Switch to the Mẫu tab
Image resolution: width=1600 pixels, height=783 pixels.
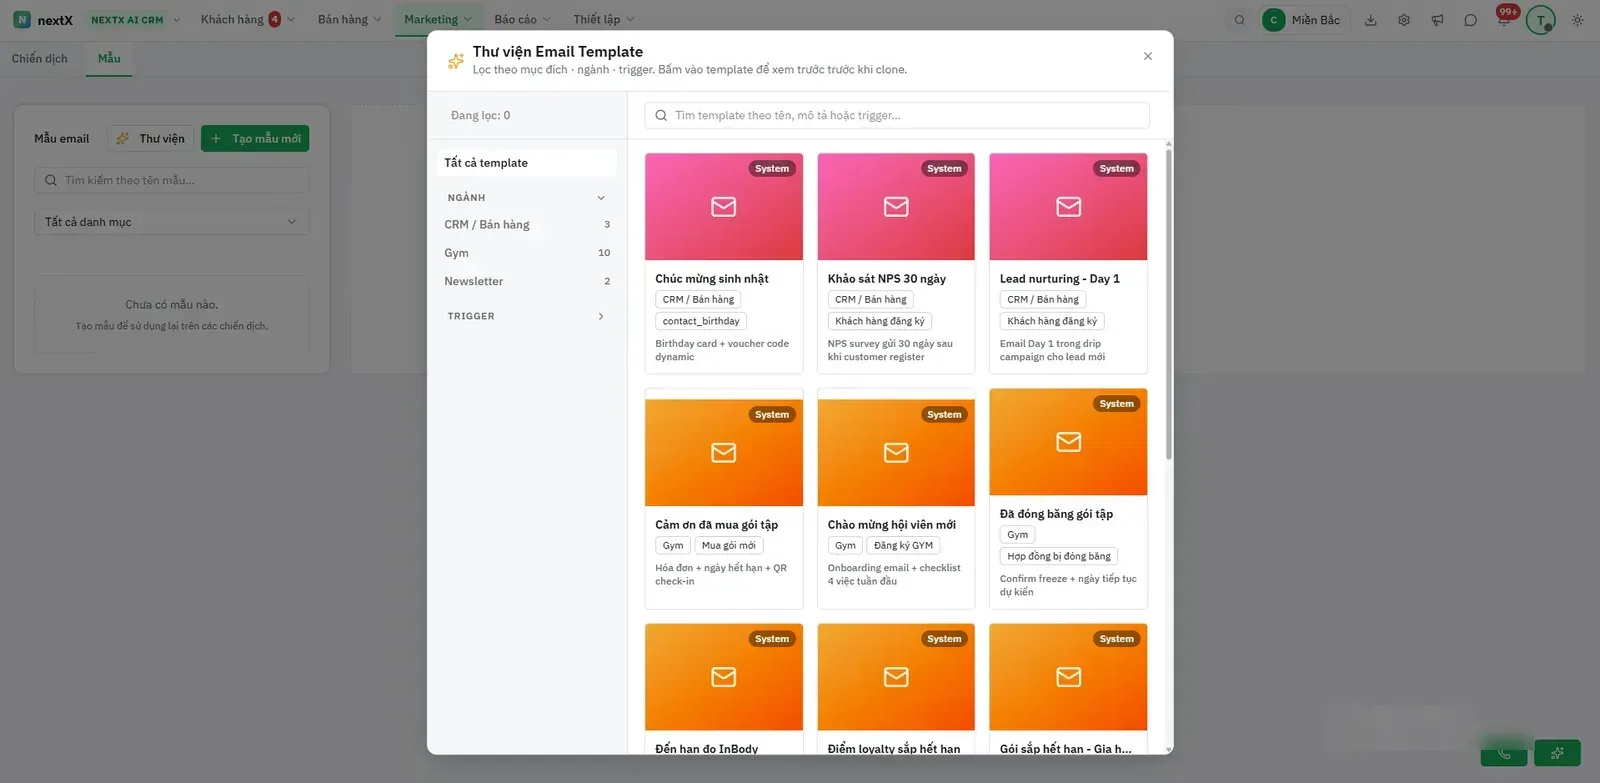tap(109, 59)
